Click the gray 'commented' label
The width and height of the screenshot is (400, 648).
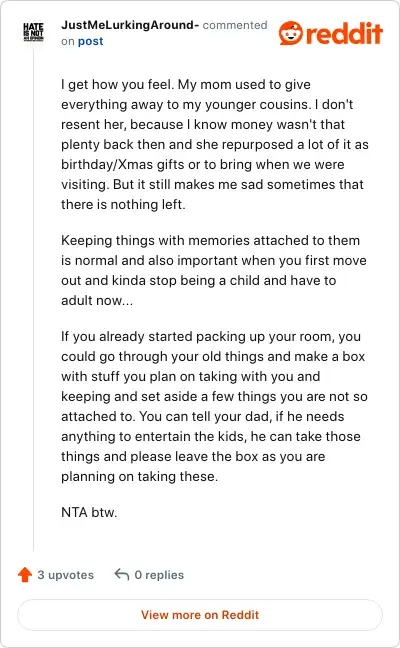(235, 25)
